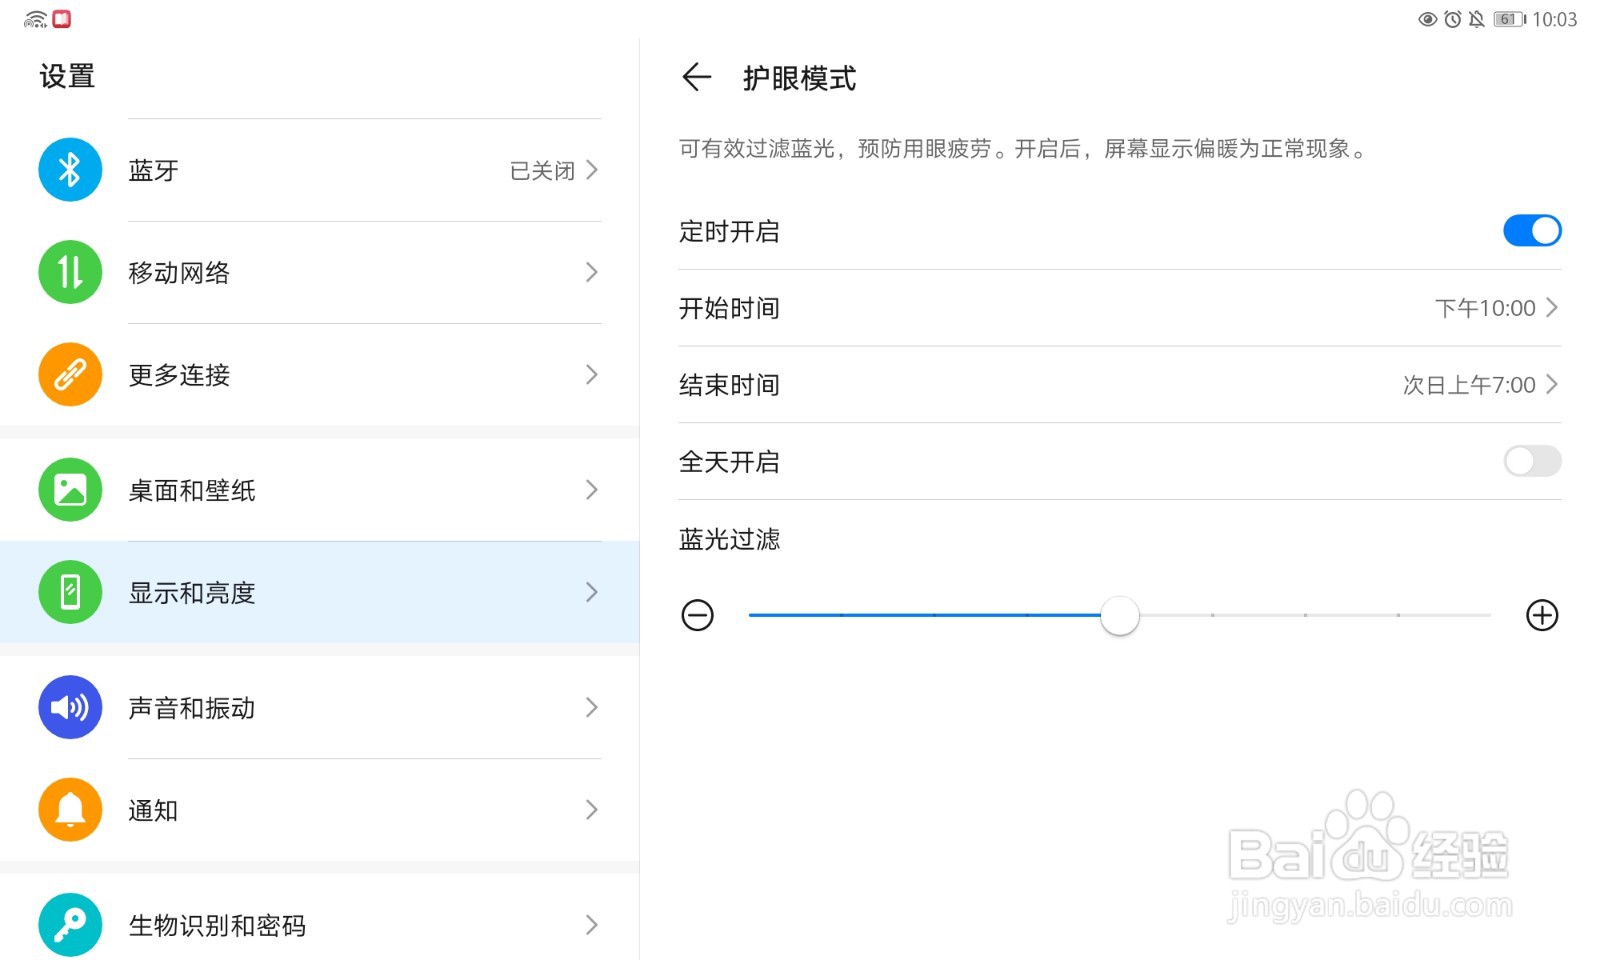
Task: Open the 通知 settings entry
Action: pos(153,810)
